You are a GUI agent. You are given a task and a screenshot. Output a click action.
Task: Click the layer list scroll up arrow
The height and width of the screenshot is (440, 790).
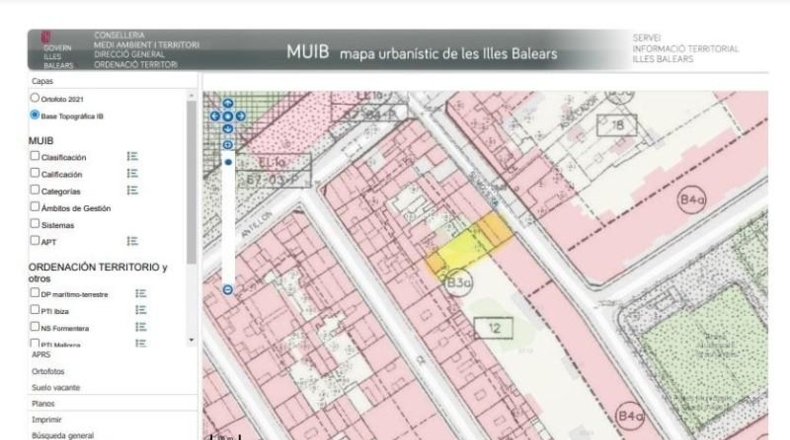pyautogui.click(x=191, y=96)
